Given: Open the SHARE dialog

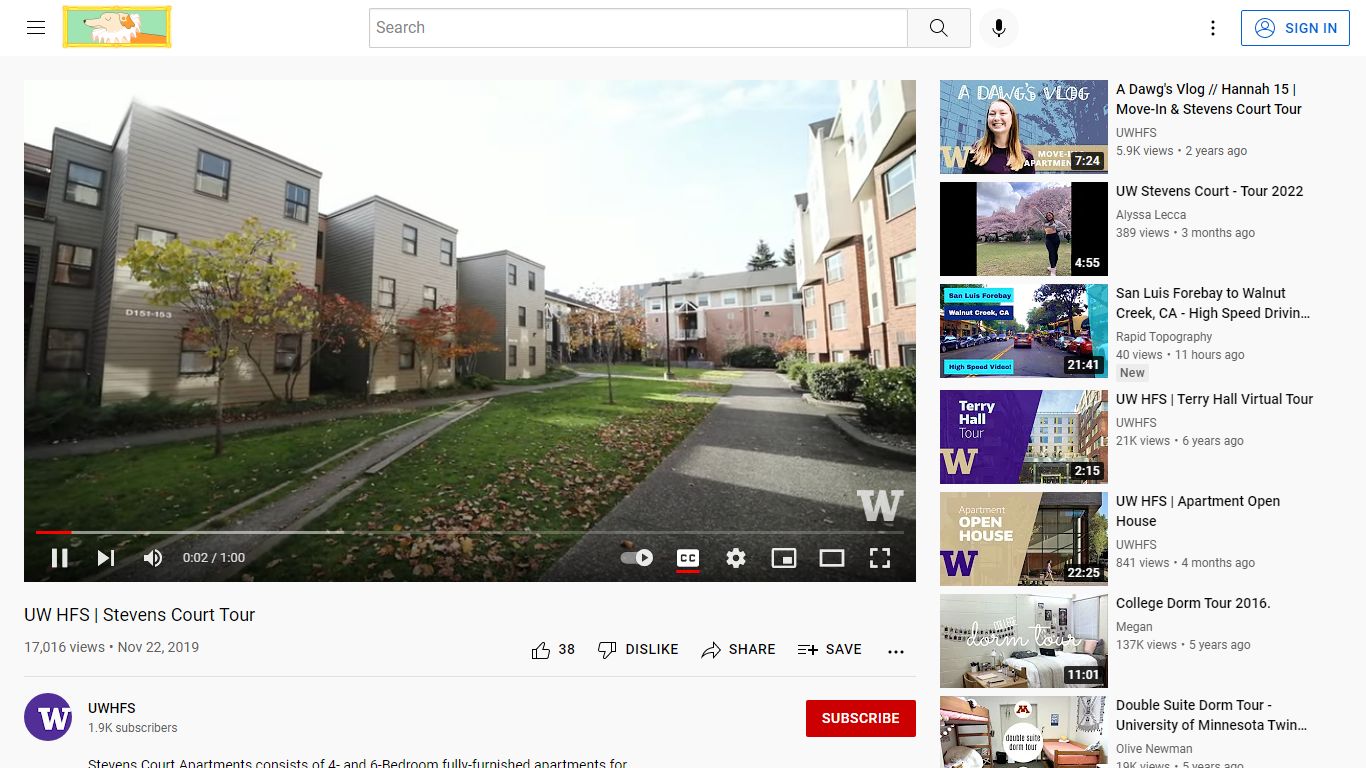Looking at the screenshot, I should (738, 650).
